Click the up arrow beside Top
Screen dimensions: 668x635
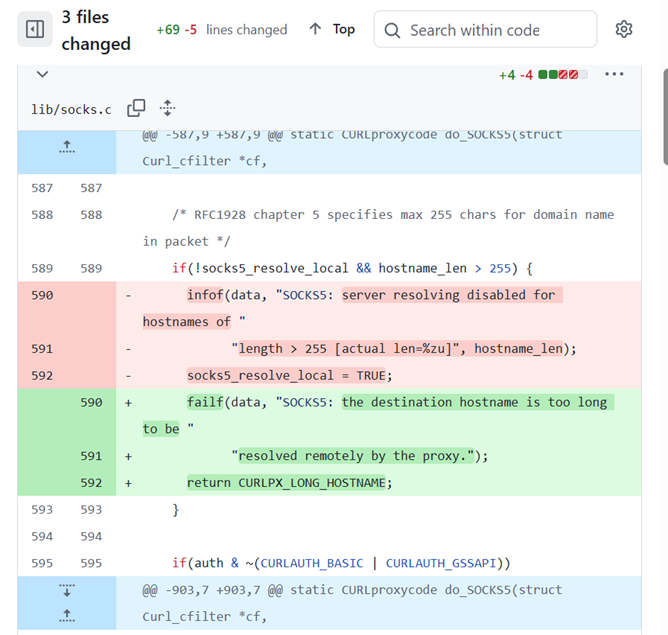(316, 30)
